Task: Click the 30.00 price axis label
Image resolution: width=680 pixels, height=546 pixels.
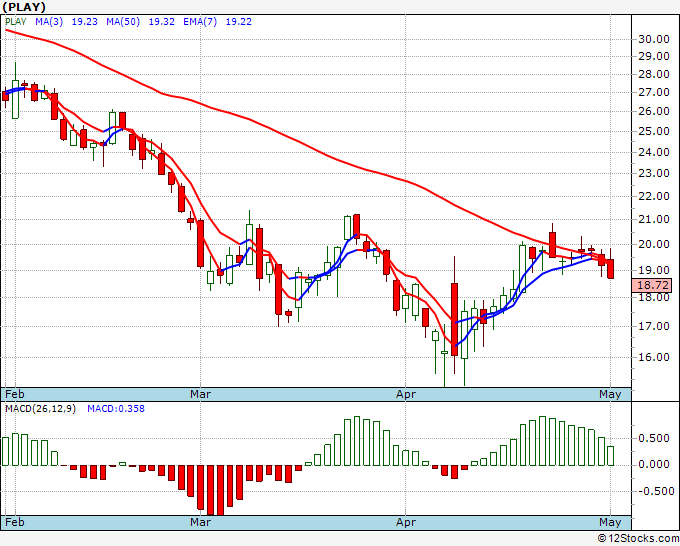Action: (654, 39)
